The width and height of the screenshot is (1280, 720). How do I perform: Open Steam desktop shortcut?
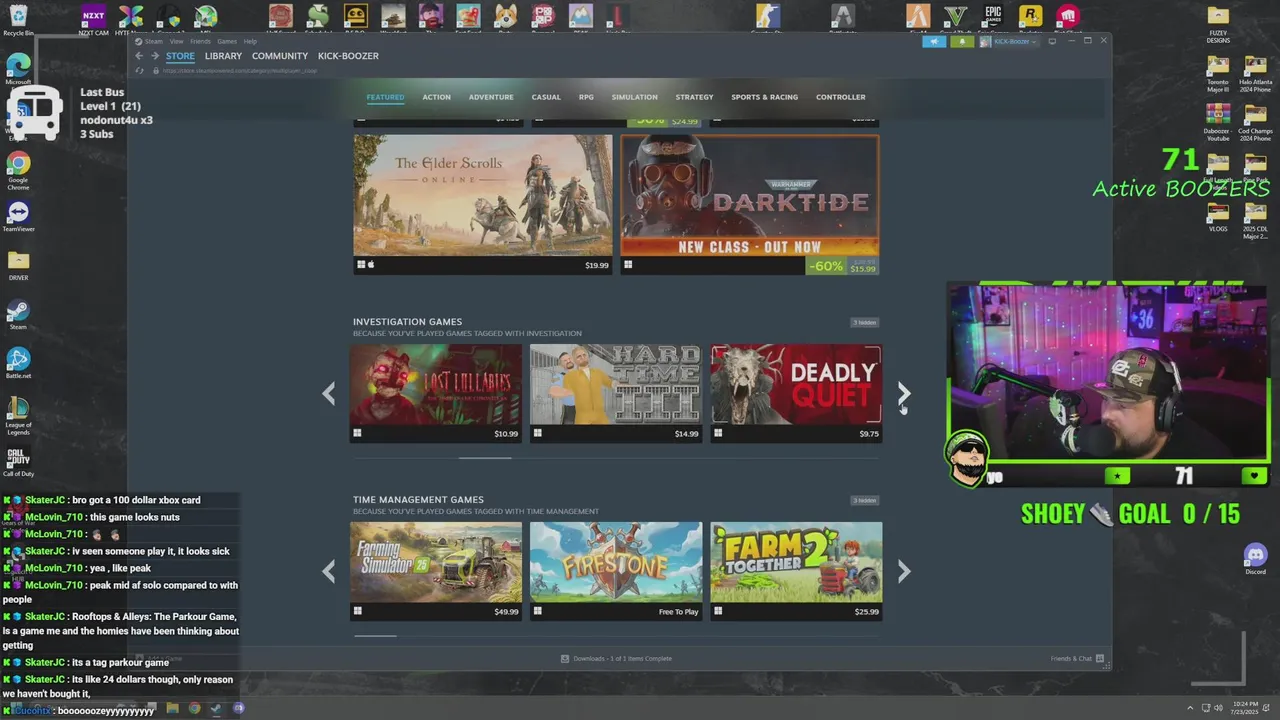tap(18, 315)
